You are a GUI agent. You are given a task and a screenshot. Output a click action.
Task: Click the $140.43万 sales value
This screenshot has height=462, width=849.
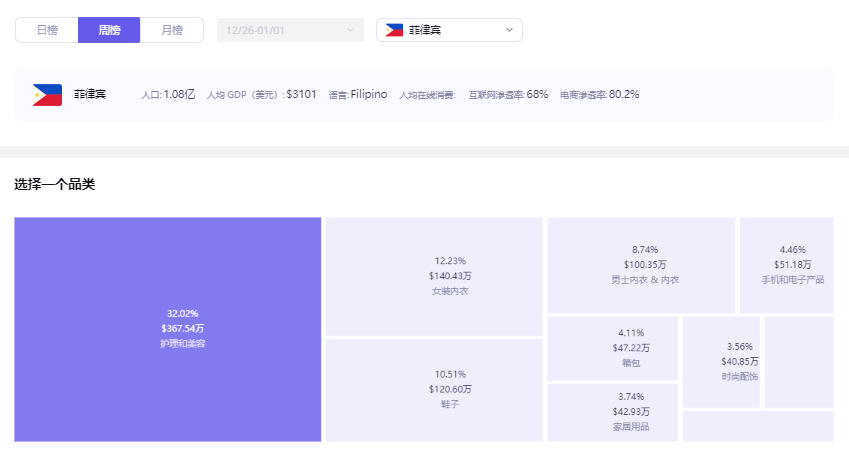pyautogui.click(x=450, y=276)
